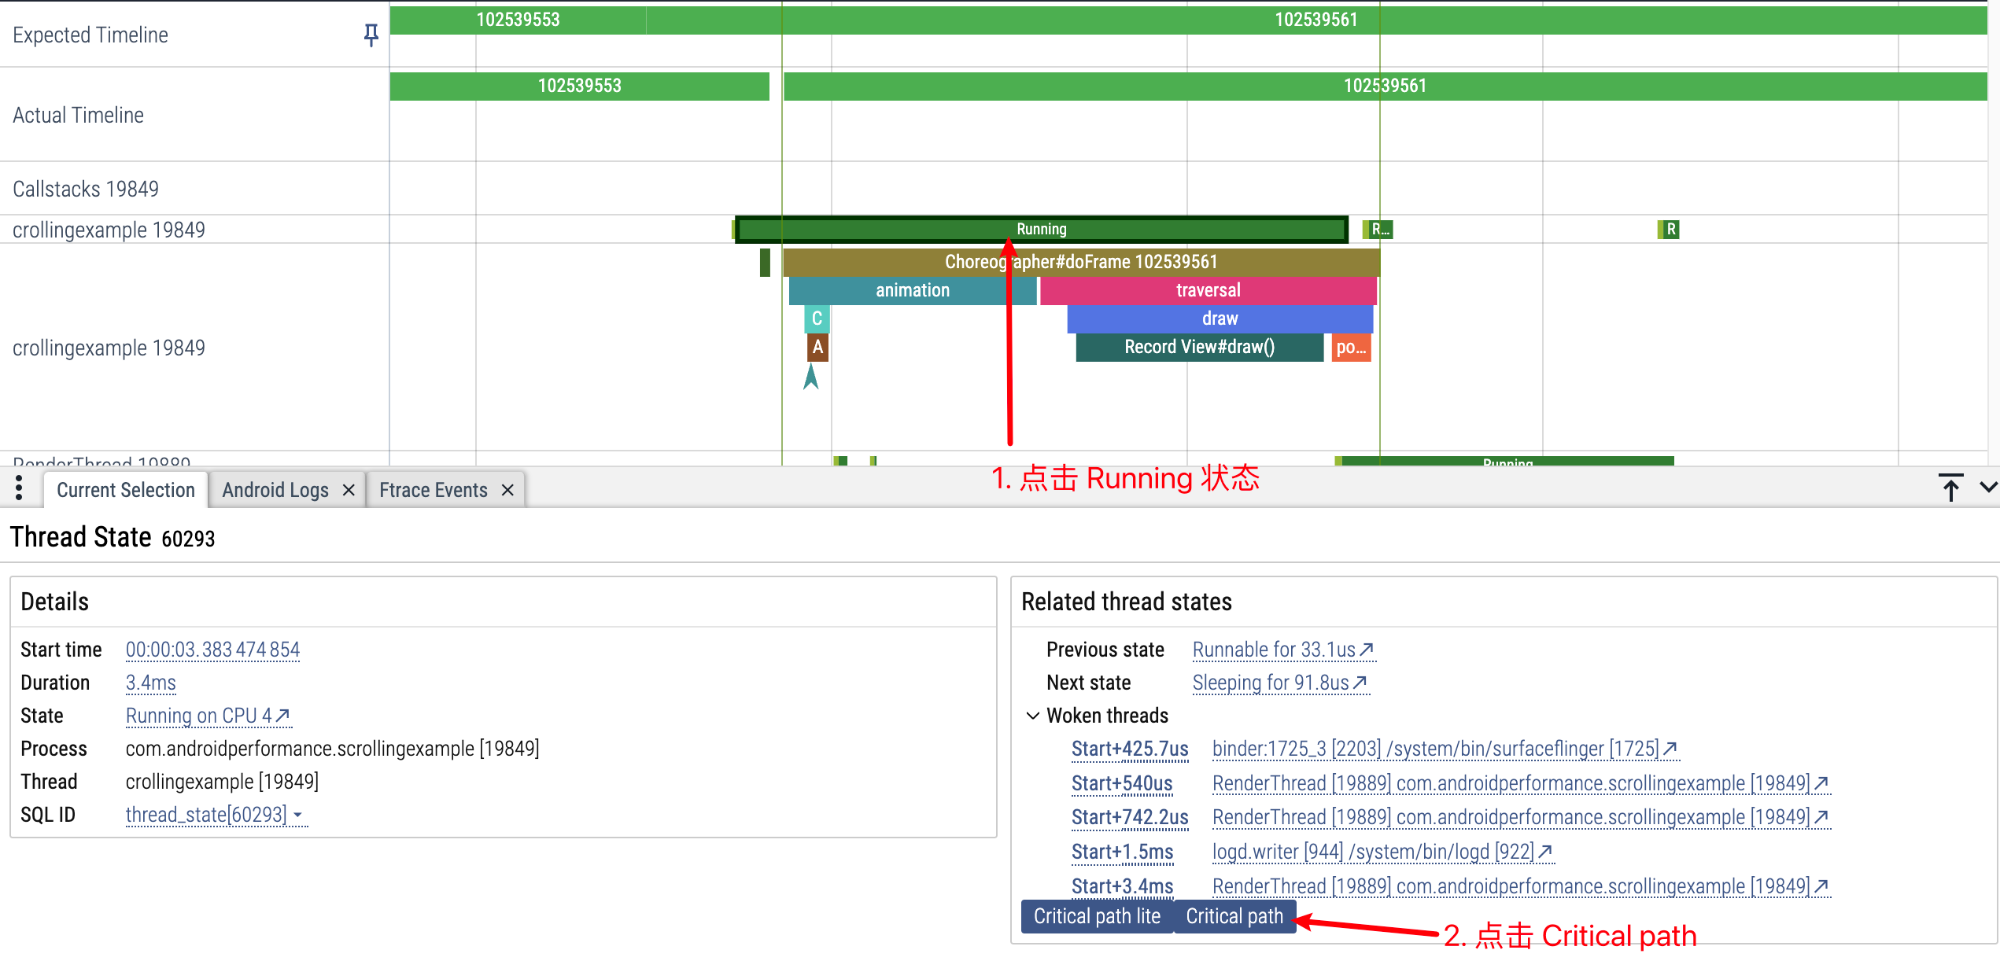Viewport: 2000px width, 961px height.
Task: Close the Android Logs tab
Action: [x=348, y=490]
